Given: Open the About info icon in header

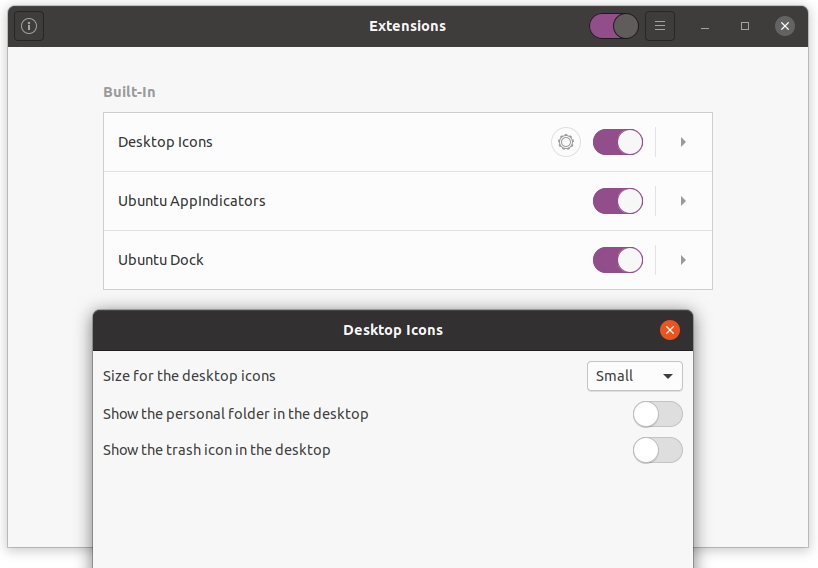Looking at the screenshot, I should [x=29, y=26].
